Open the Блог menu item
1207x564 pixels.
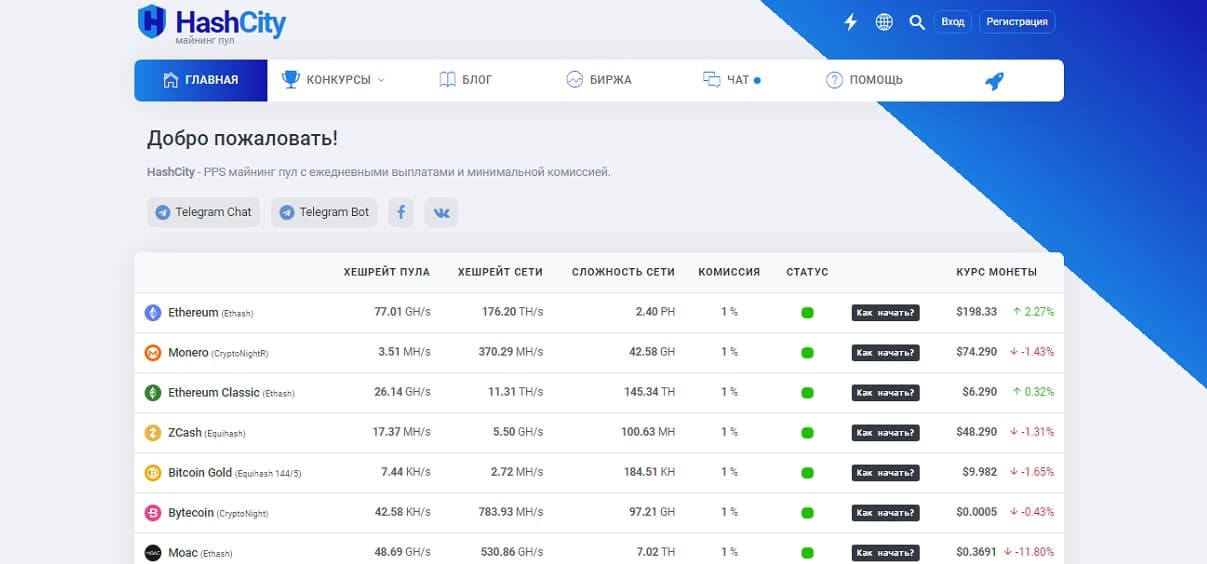pos(466,80)
